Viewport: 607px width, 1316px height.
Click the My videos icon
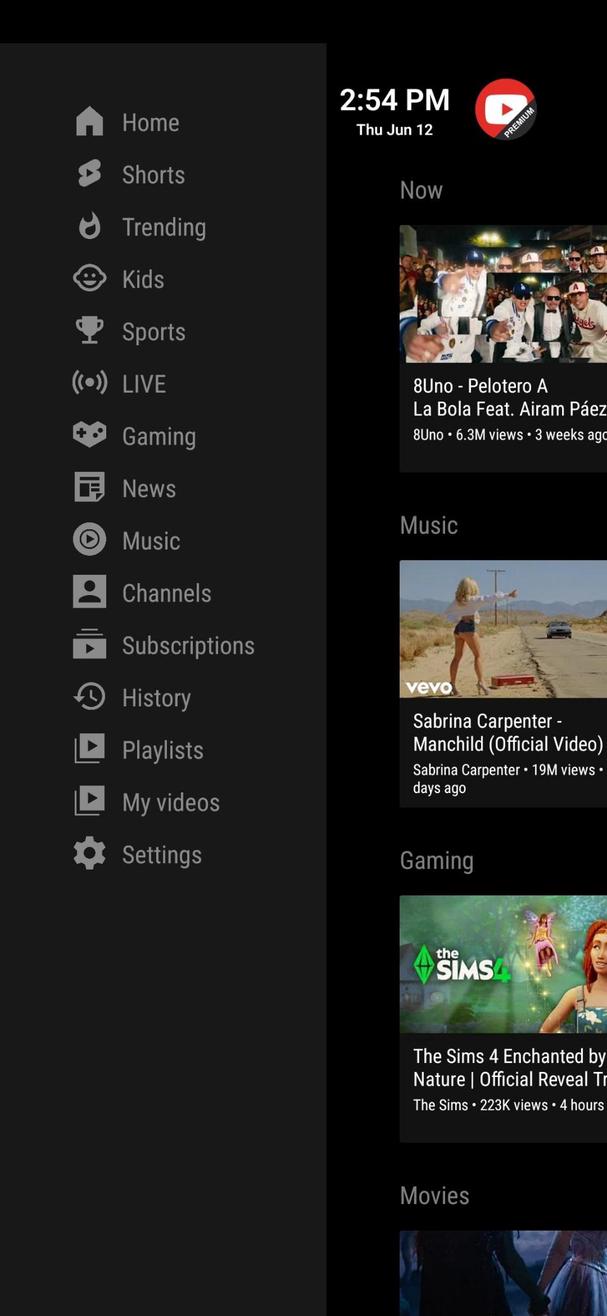point(89,801)
